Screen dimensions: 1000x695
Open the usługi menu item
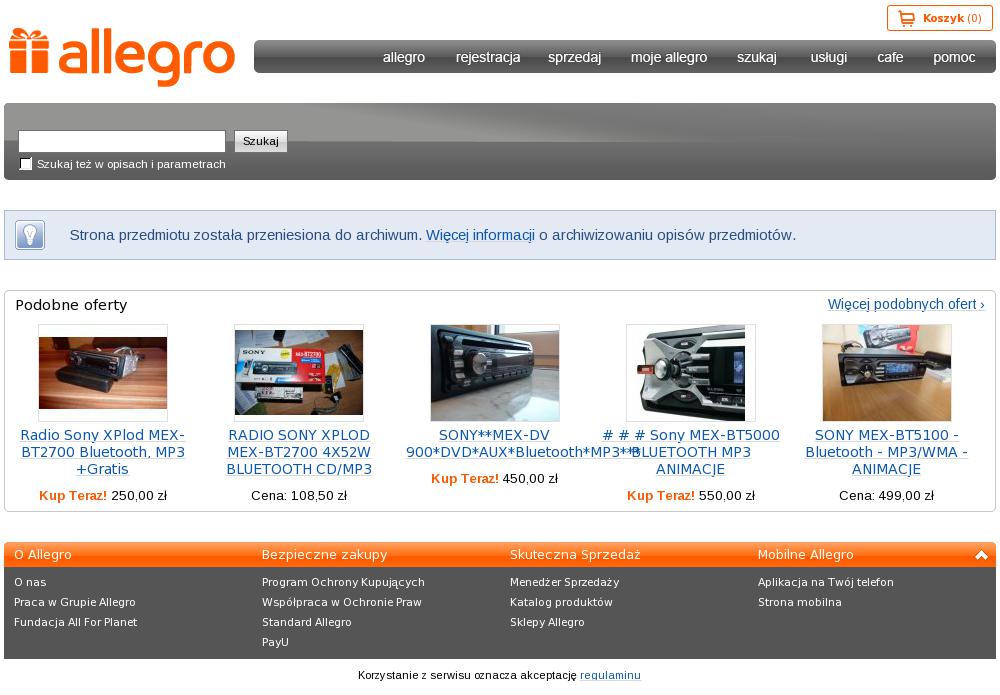pyautogui.click(x=828, y=57)
